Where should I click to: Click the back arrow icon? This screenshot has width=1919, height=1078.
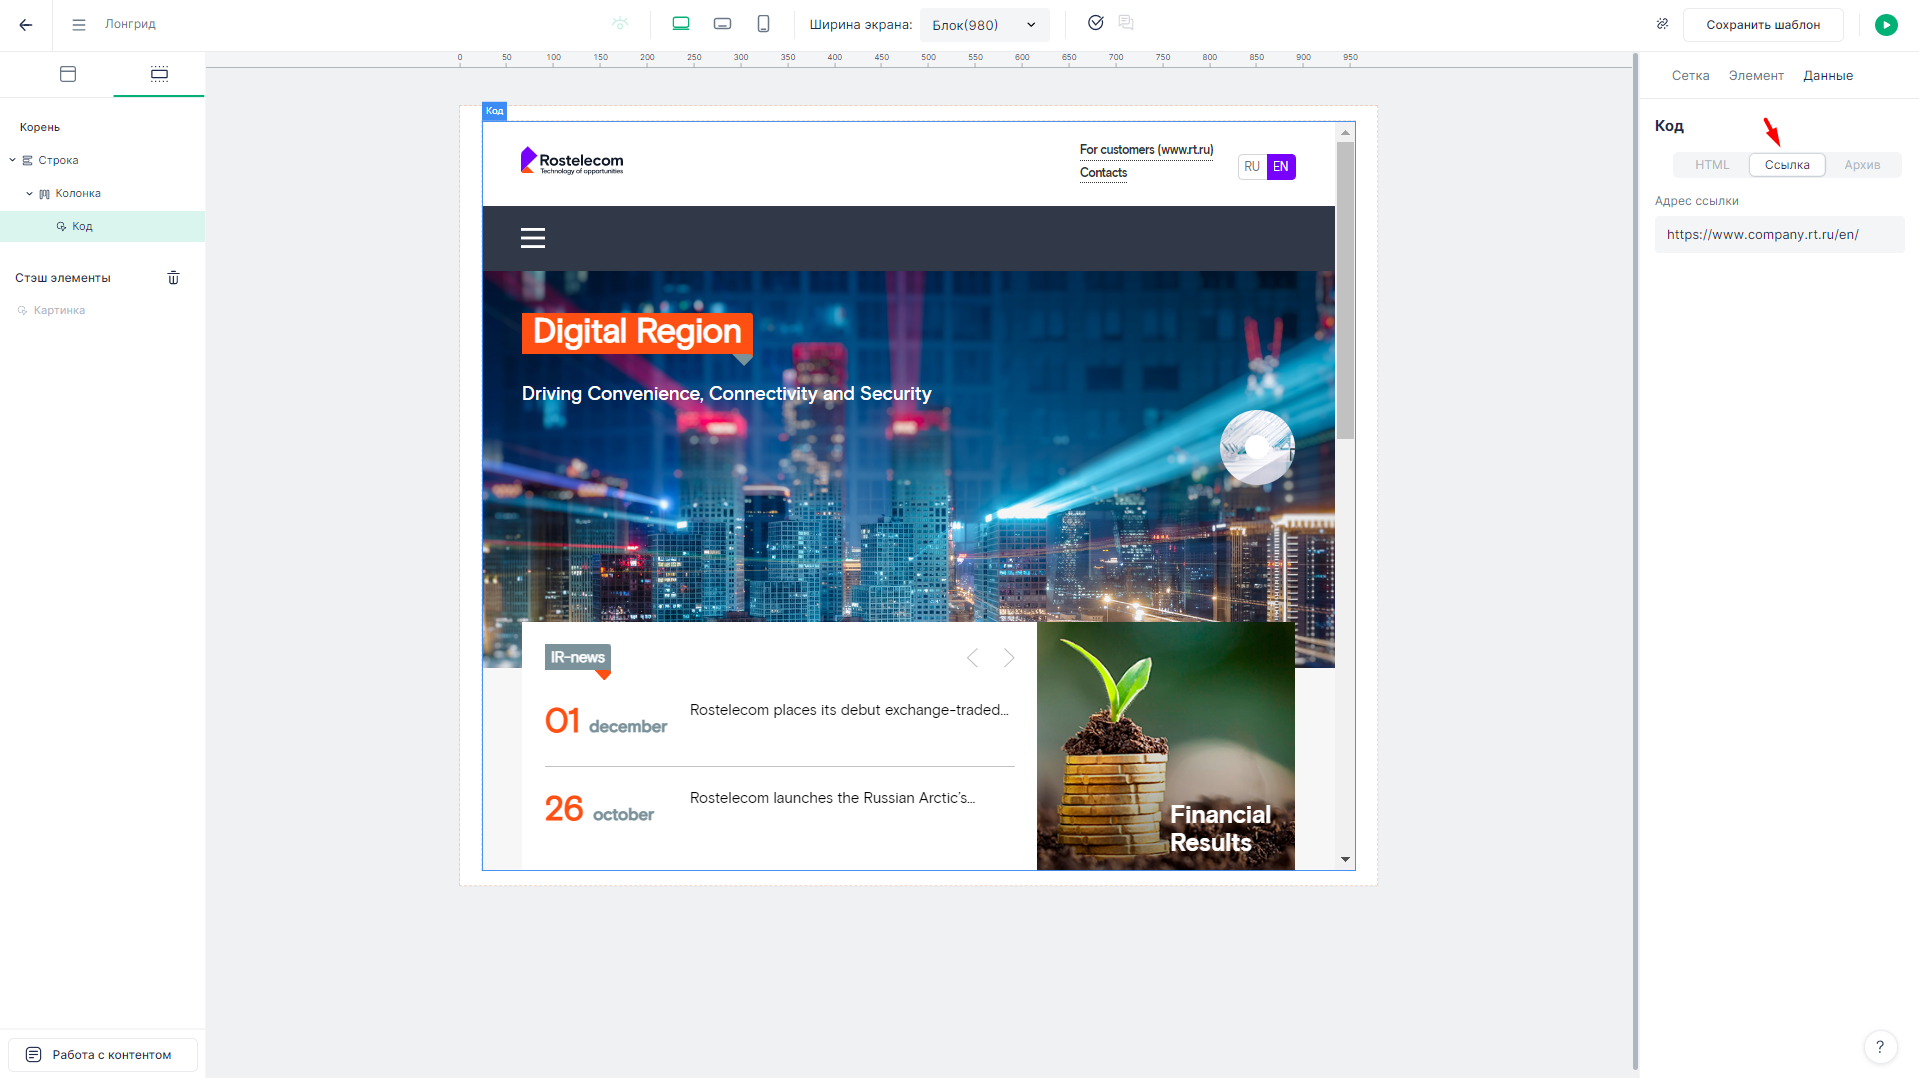26,25
